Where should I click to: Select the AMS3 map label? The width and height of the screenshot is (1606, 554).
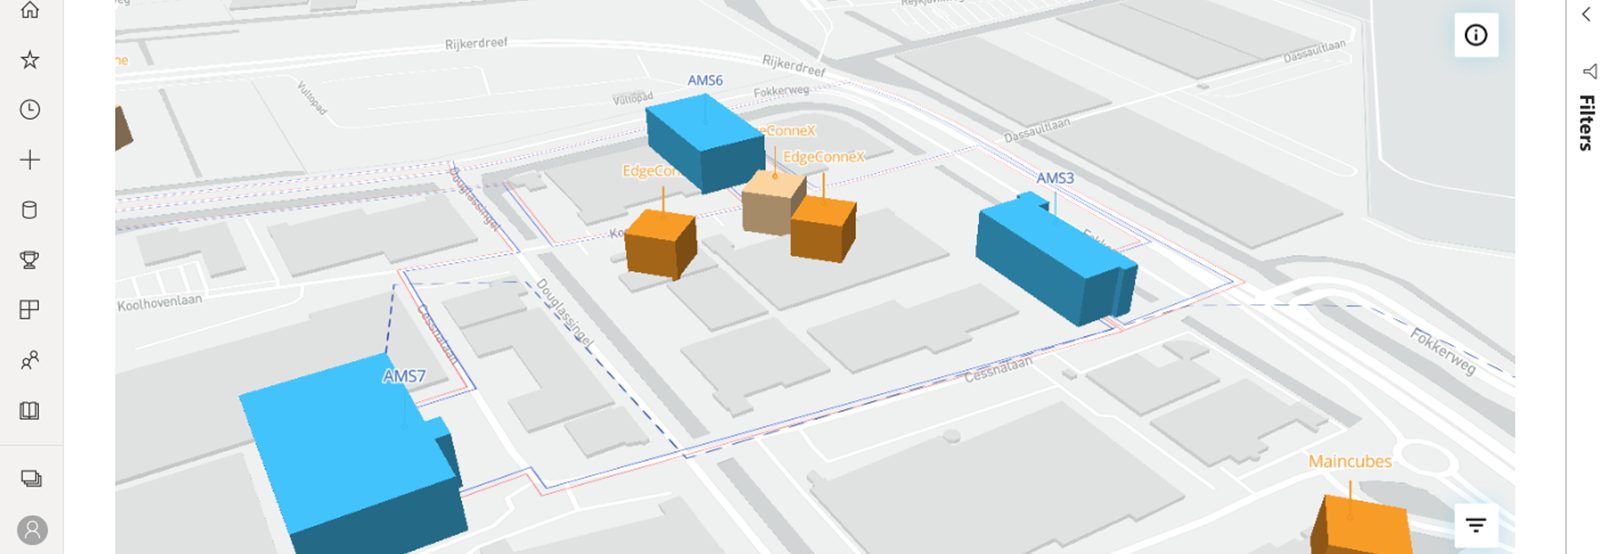(1055, 178)
